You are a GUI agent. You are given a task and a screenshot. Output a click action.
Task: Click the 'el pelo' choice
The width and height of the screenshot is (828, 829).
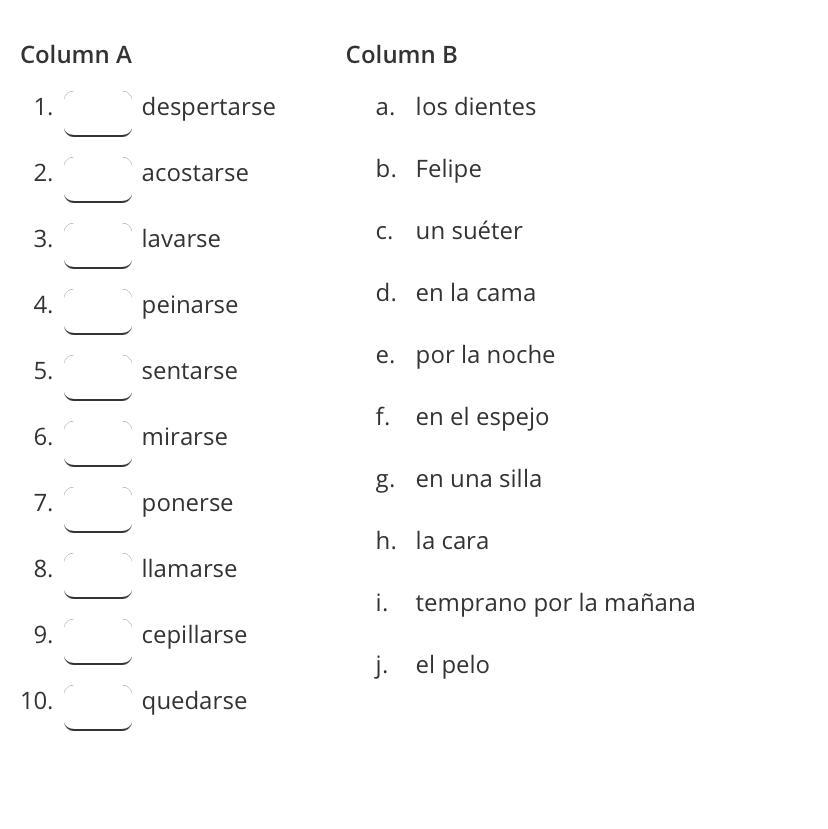452,665
